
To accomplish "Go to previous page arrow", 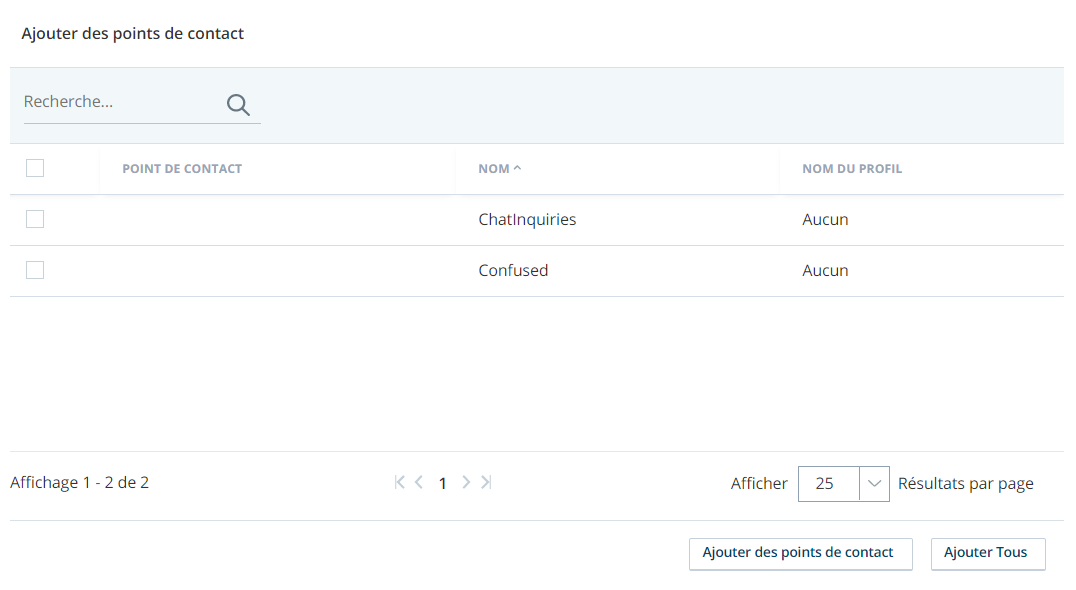I will point(419,482).
